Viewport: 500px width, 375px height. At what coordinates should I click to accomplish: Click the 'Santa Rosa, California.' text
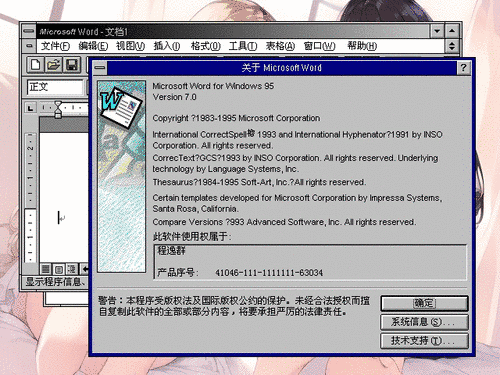click(196, 209)
